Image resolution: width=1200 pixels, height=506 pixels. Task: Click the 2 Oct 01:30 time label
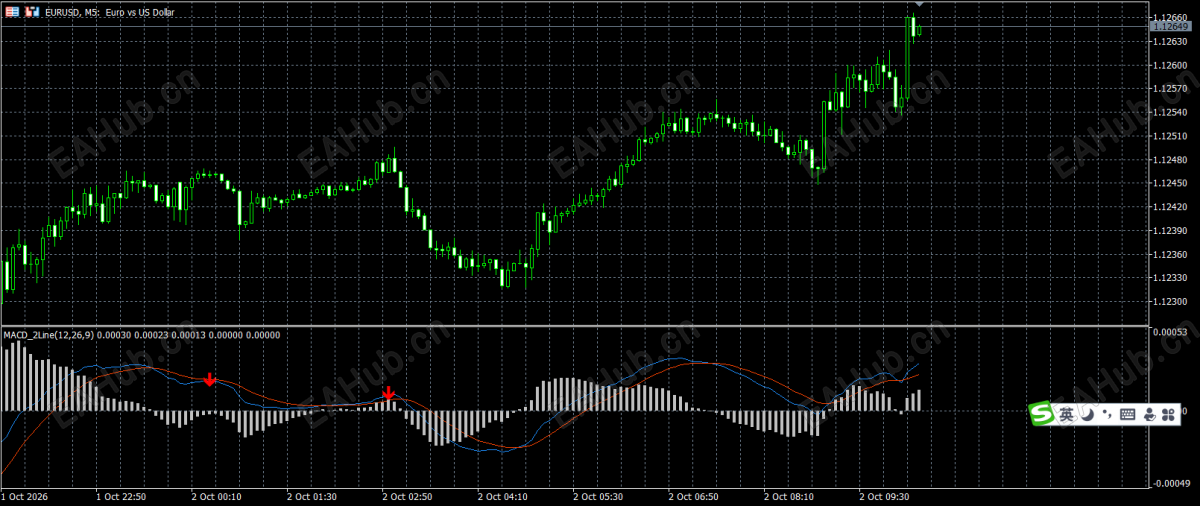[312, 496]
